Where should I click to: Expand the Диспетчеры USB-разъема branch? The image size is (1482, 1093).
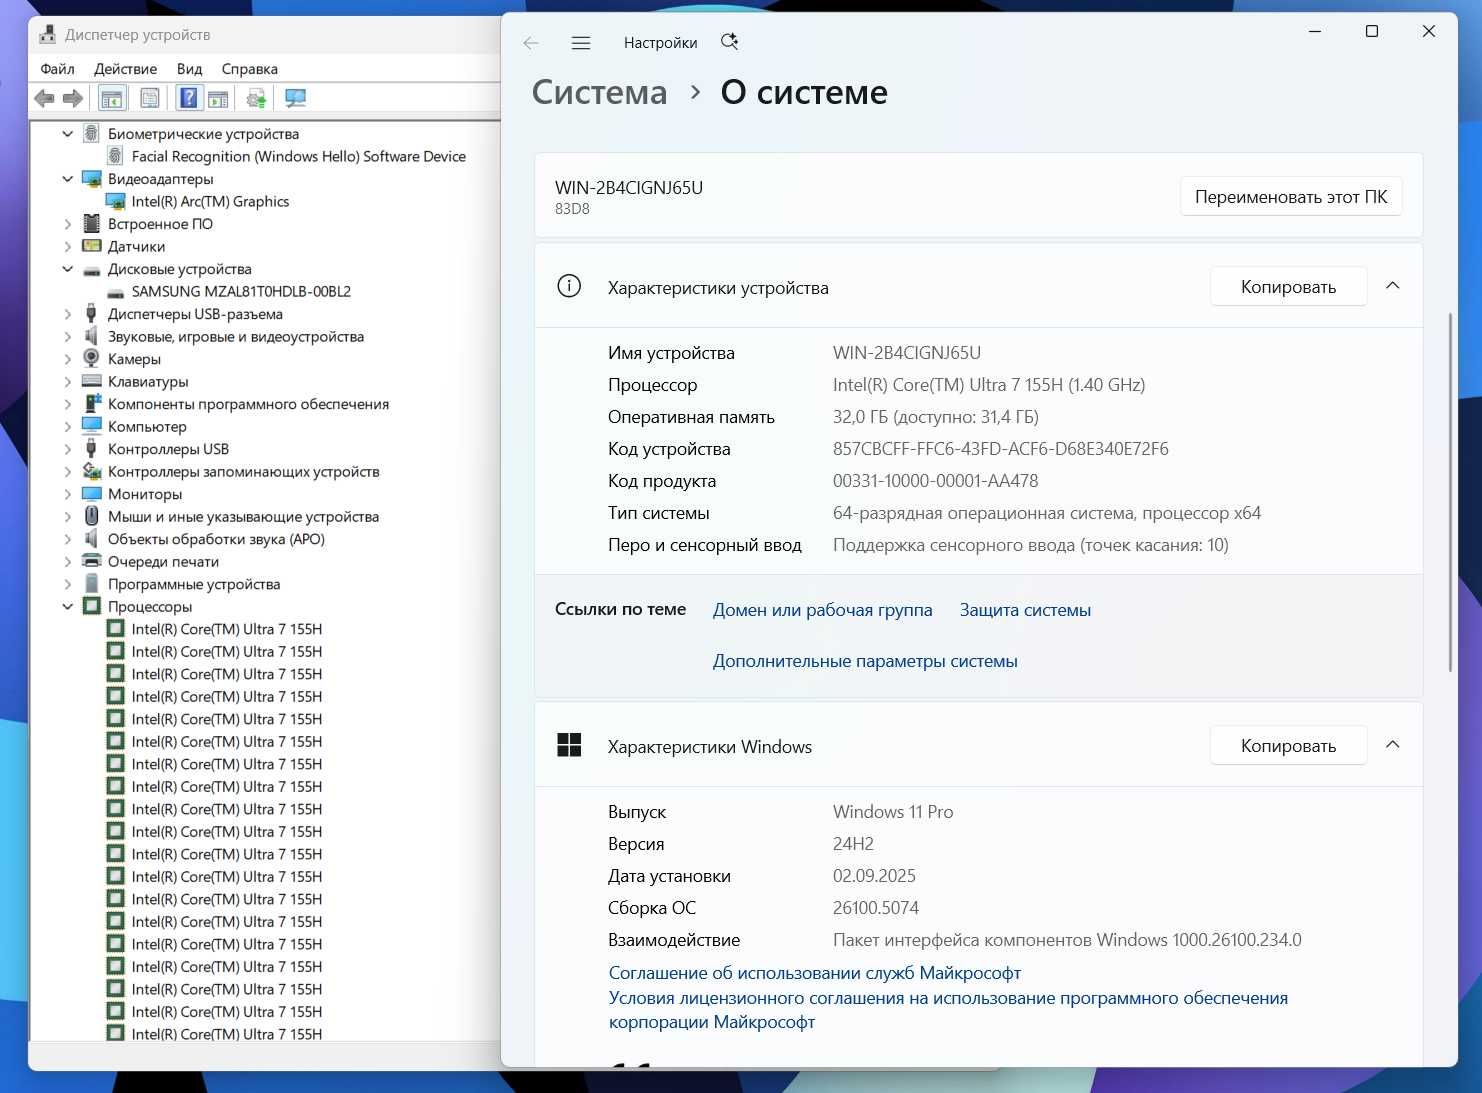67,314
